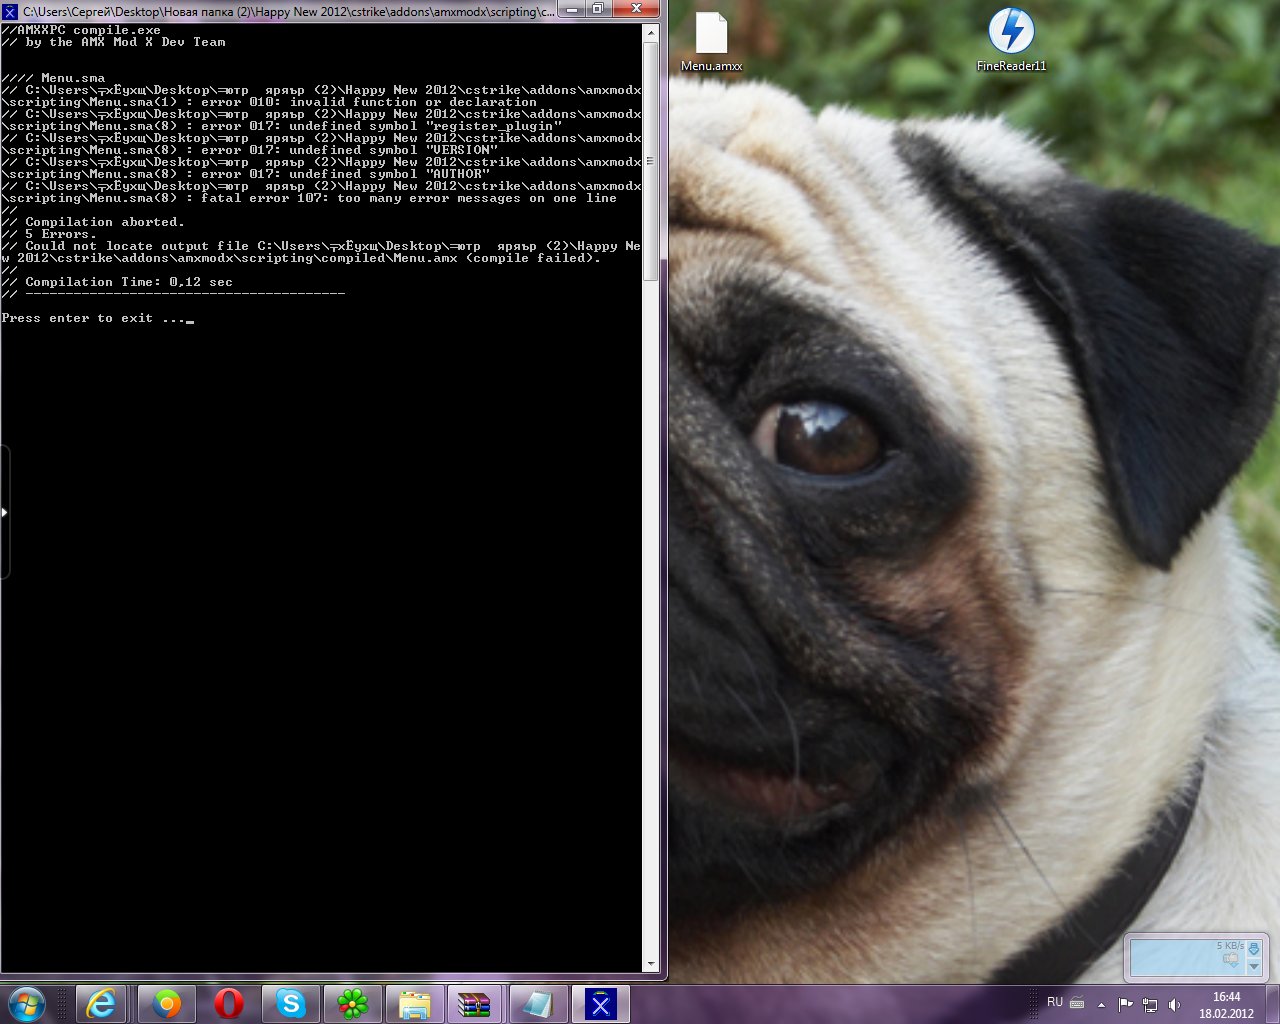Open Windows Explorer from the taskbar
Image resolution: width=1280 pixels, height=1024 pixels.
(x=414, y=1004)
